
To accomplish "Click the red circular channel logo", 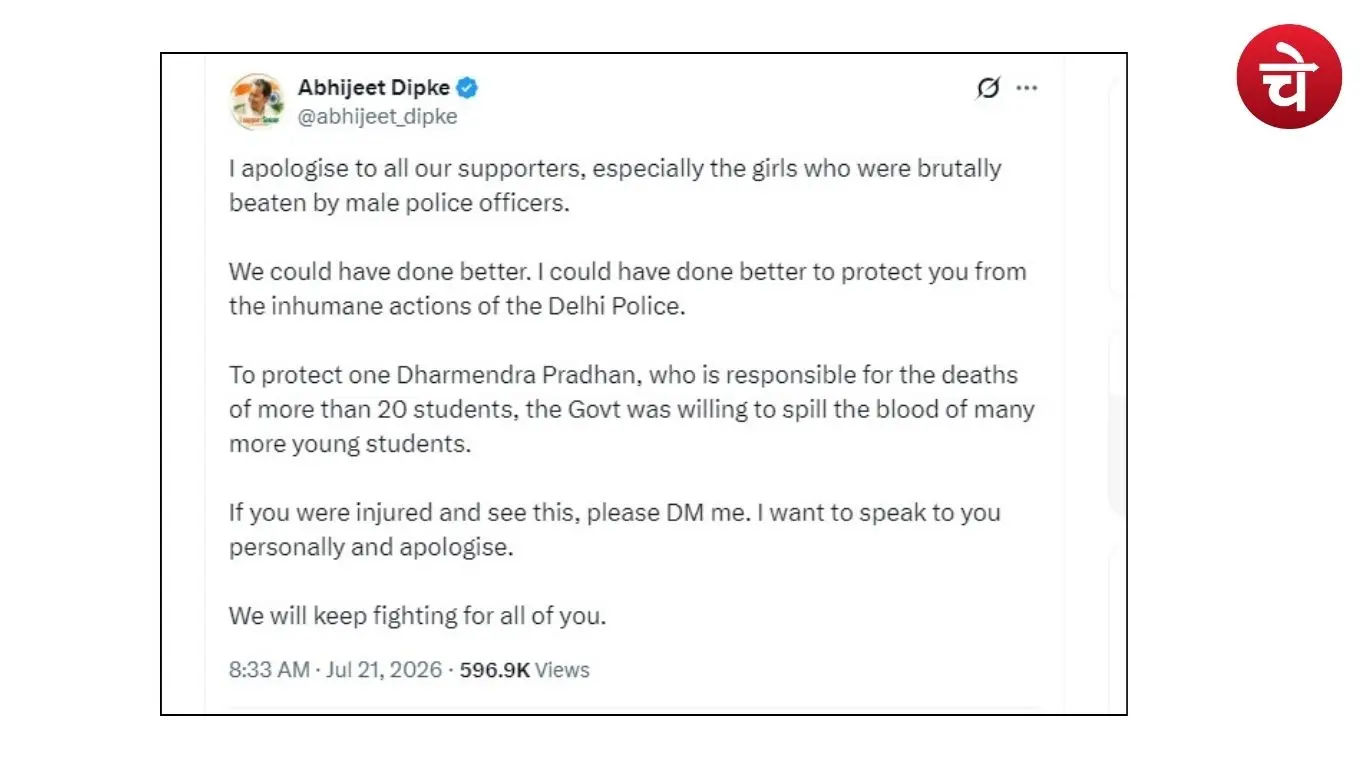I will click(x=1289, y=76).
